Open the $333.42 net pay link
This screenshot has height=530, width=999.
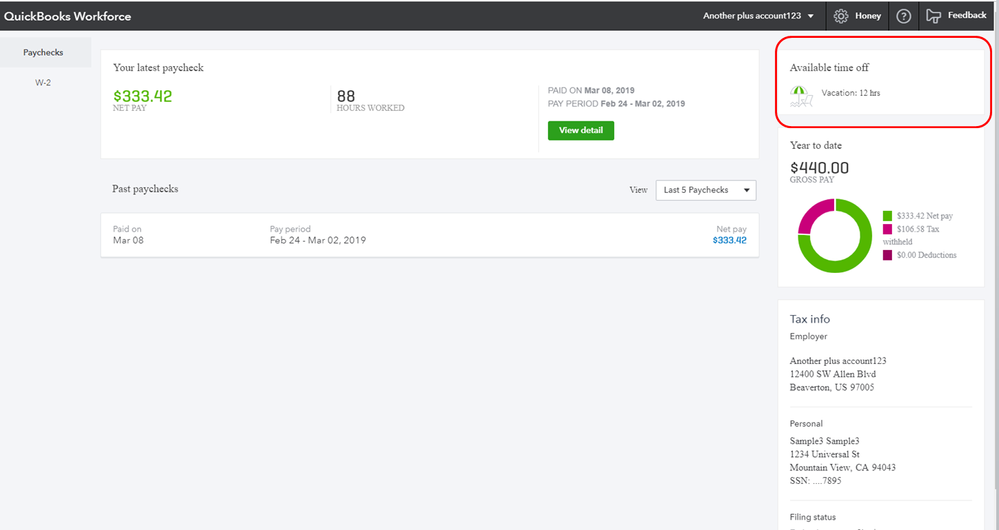pos(729,240)
